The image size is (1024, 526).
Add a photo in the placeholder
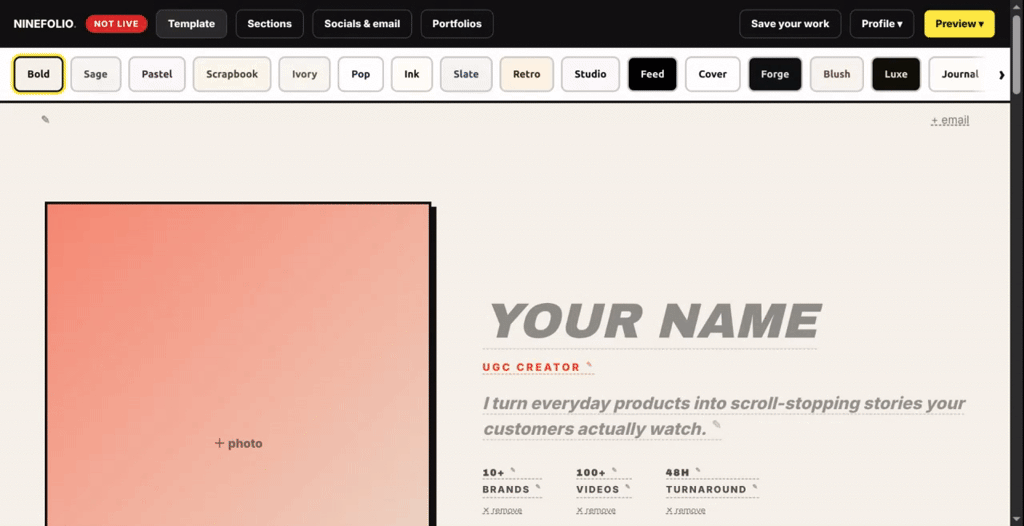[238, 444]
